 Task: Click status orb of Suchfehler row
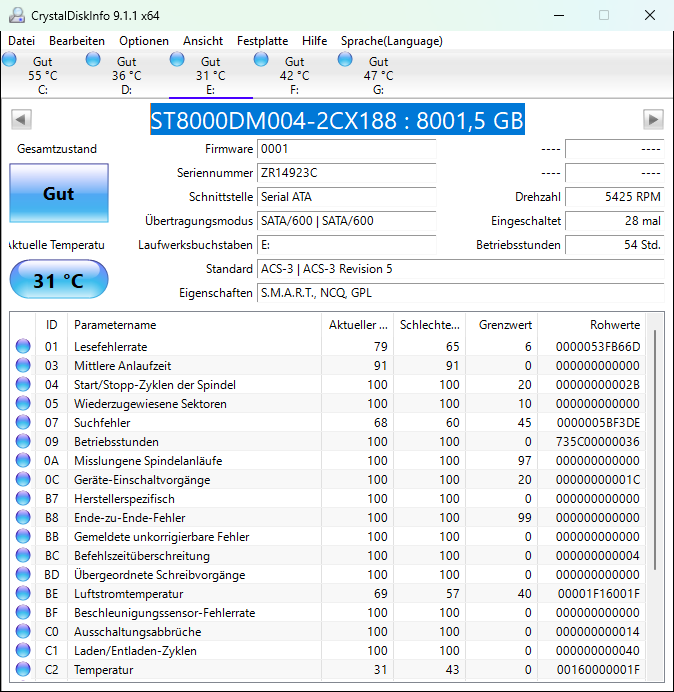point(23,422)
